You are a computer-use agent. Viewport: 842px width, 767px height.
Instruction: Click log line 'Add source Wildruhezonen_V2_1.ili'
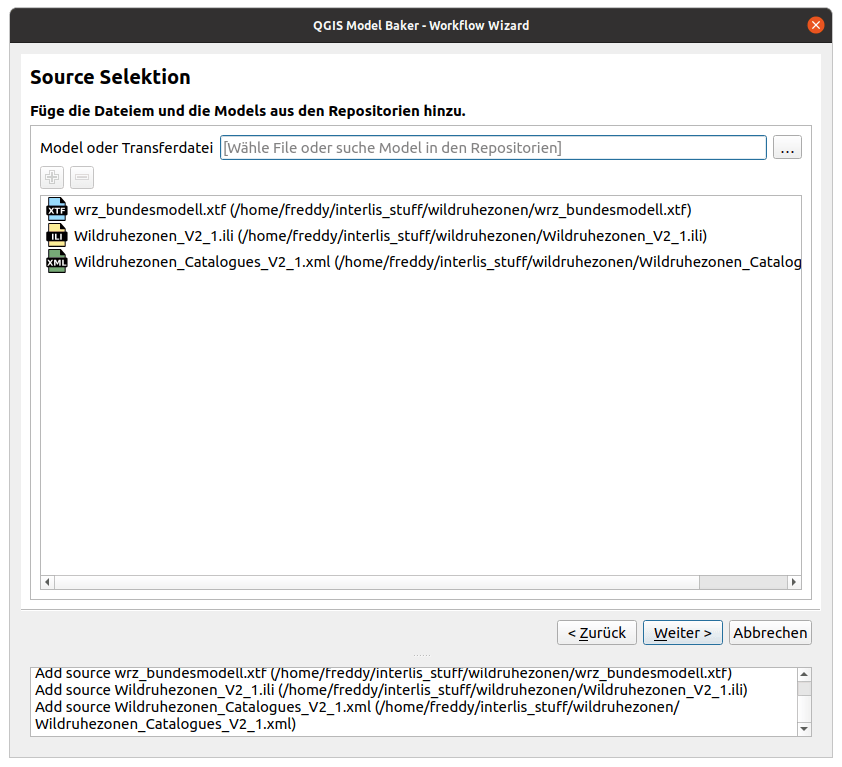391,690
